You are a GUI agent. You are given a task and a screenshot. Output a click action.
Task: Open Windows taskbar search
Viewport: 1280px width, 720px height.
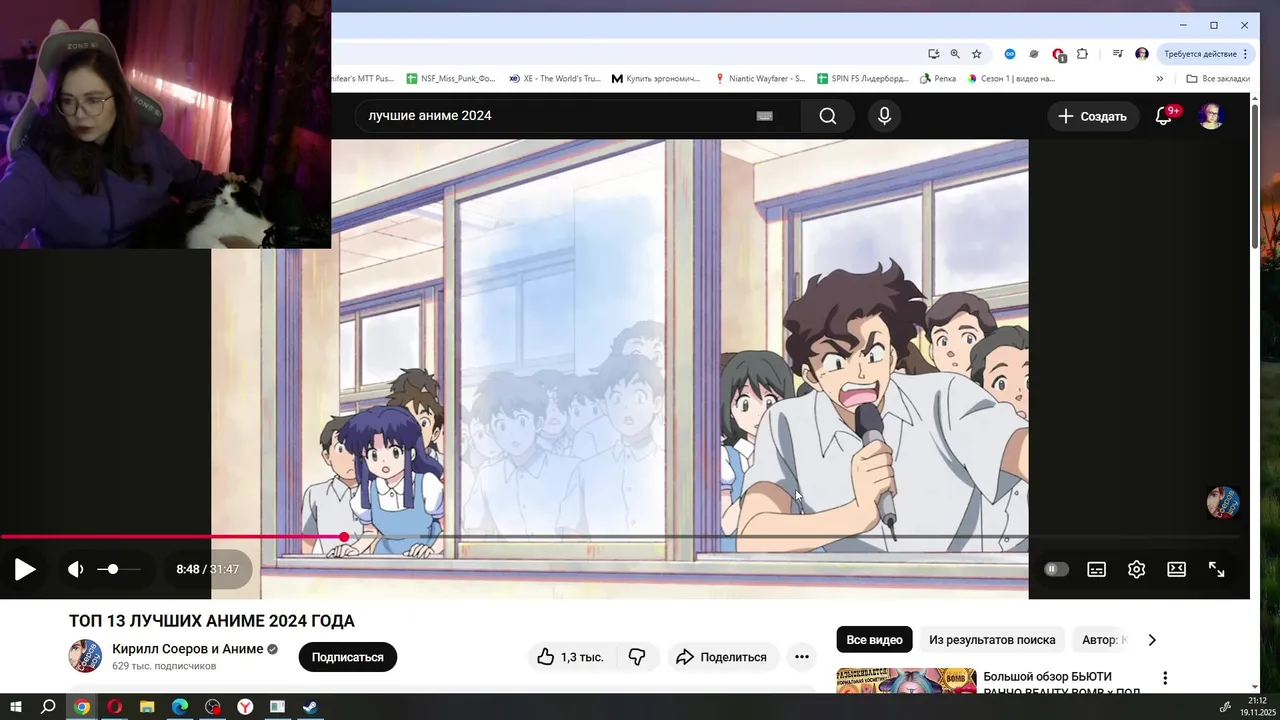click(x=48, y=707)
